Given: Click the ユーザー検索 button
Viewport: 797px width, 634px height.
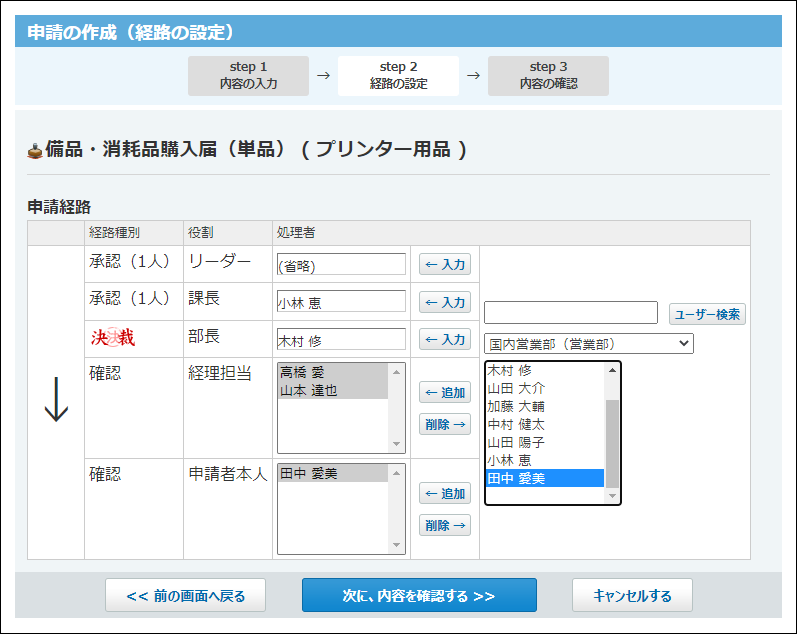Looking at the screenshot, I should point(707,314).
